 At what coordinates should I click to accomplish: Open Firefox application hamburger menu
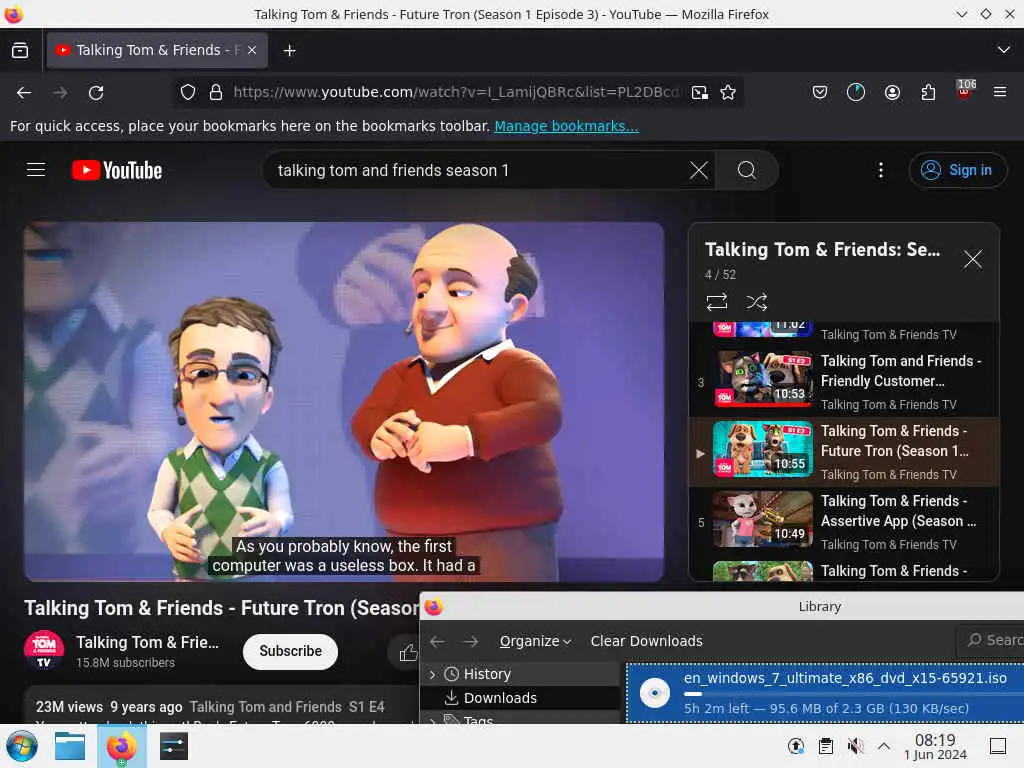point(1000,92)
